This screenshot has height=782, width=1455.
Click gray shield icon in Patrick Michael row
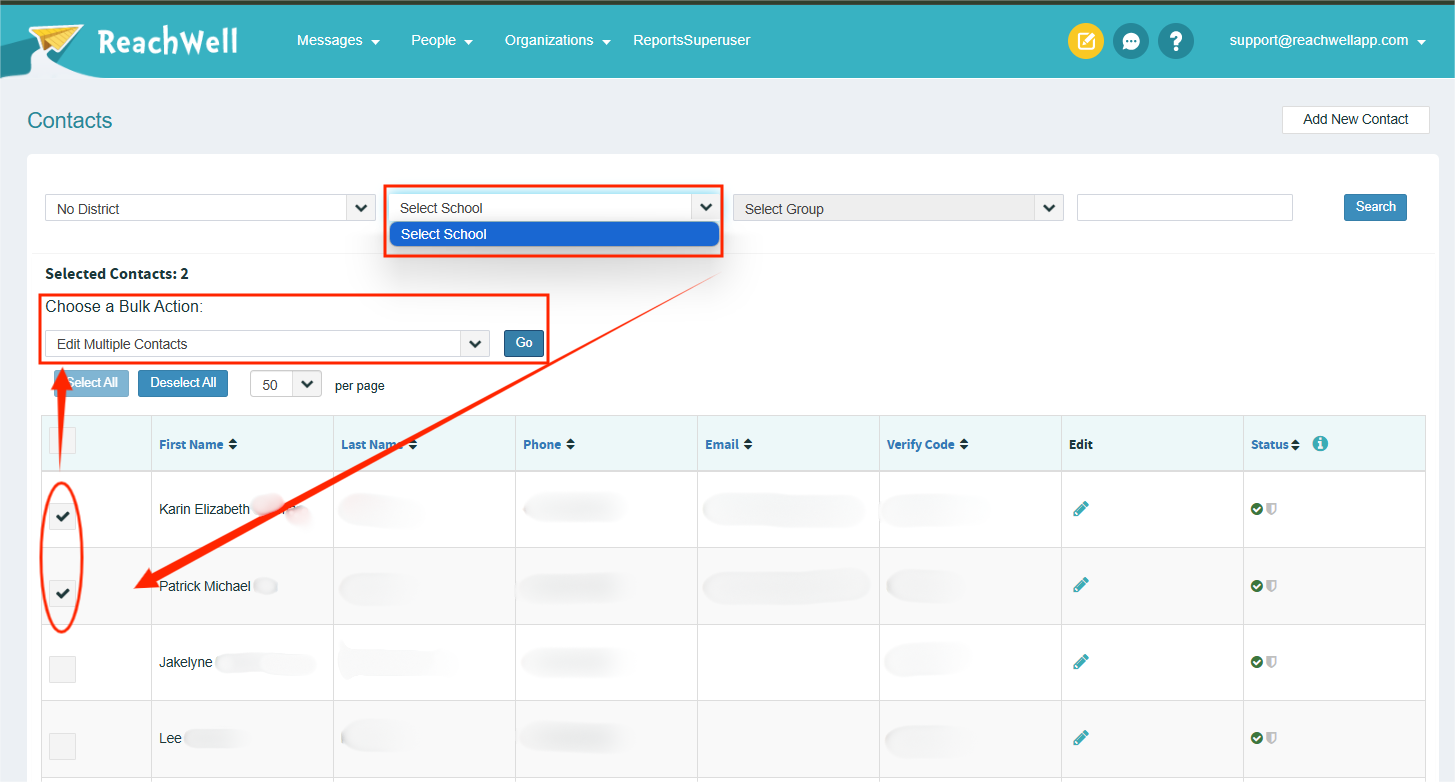(1271, 586)
